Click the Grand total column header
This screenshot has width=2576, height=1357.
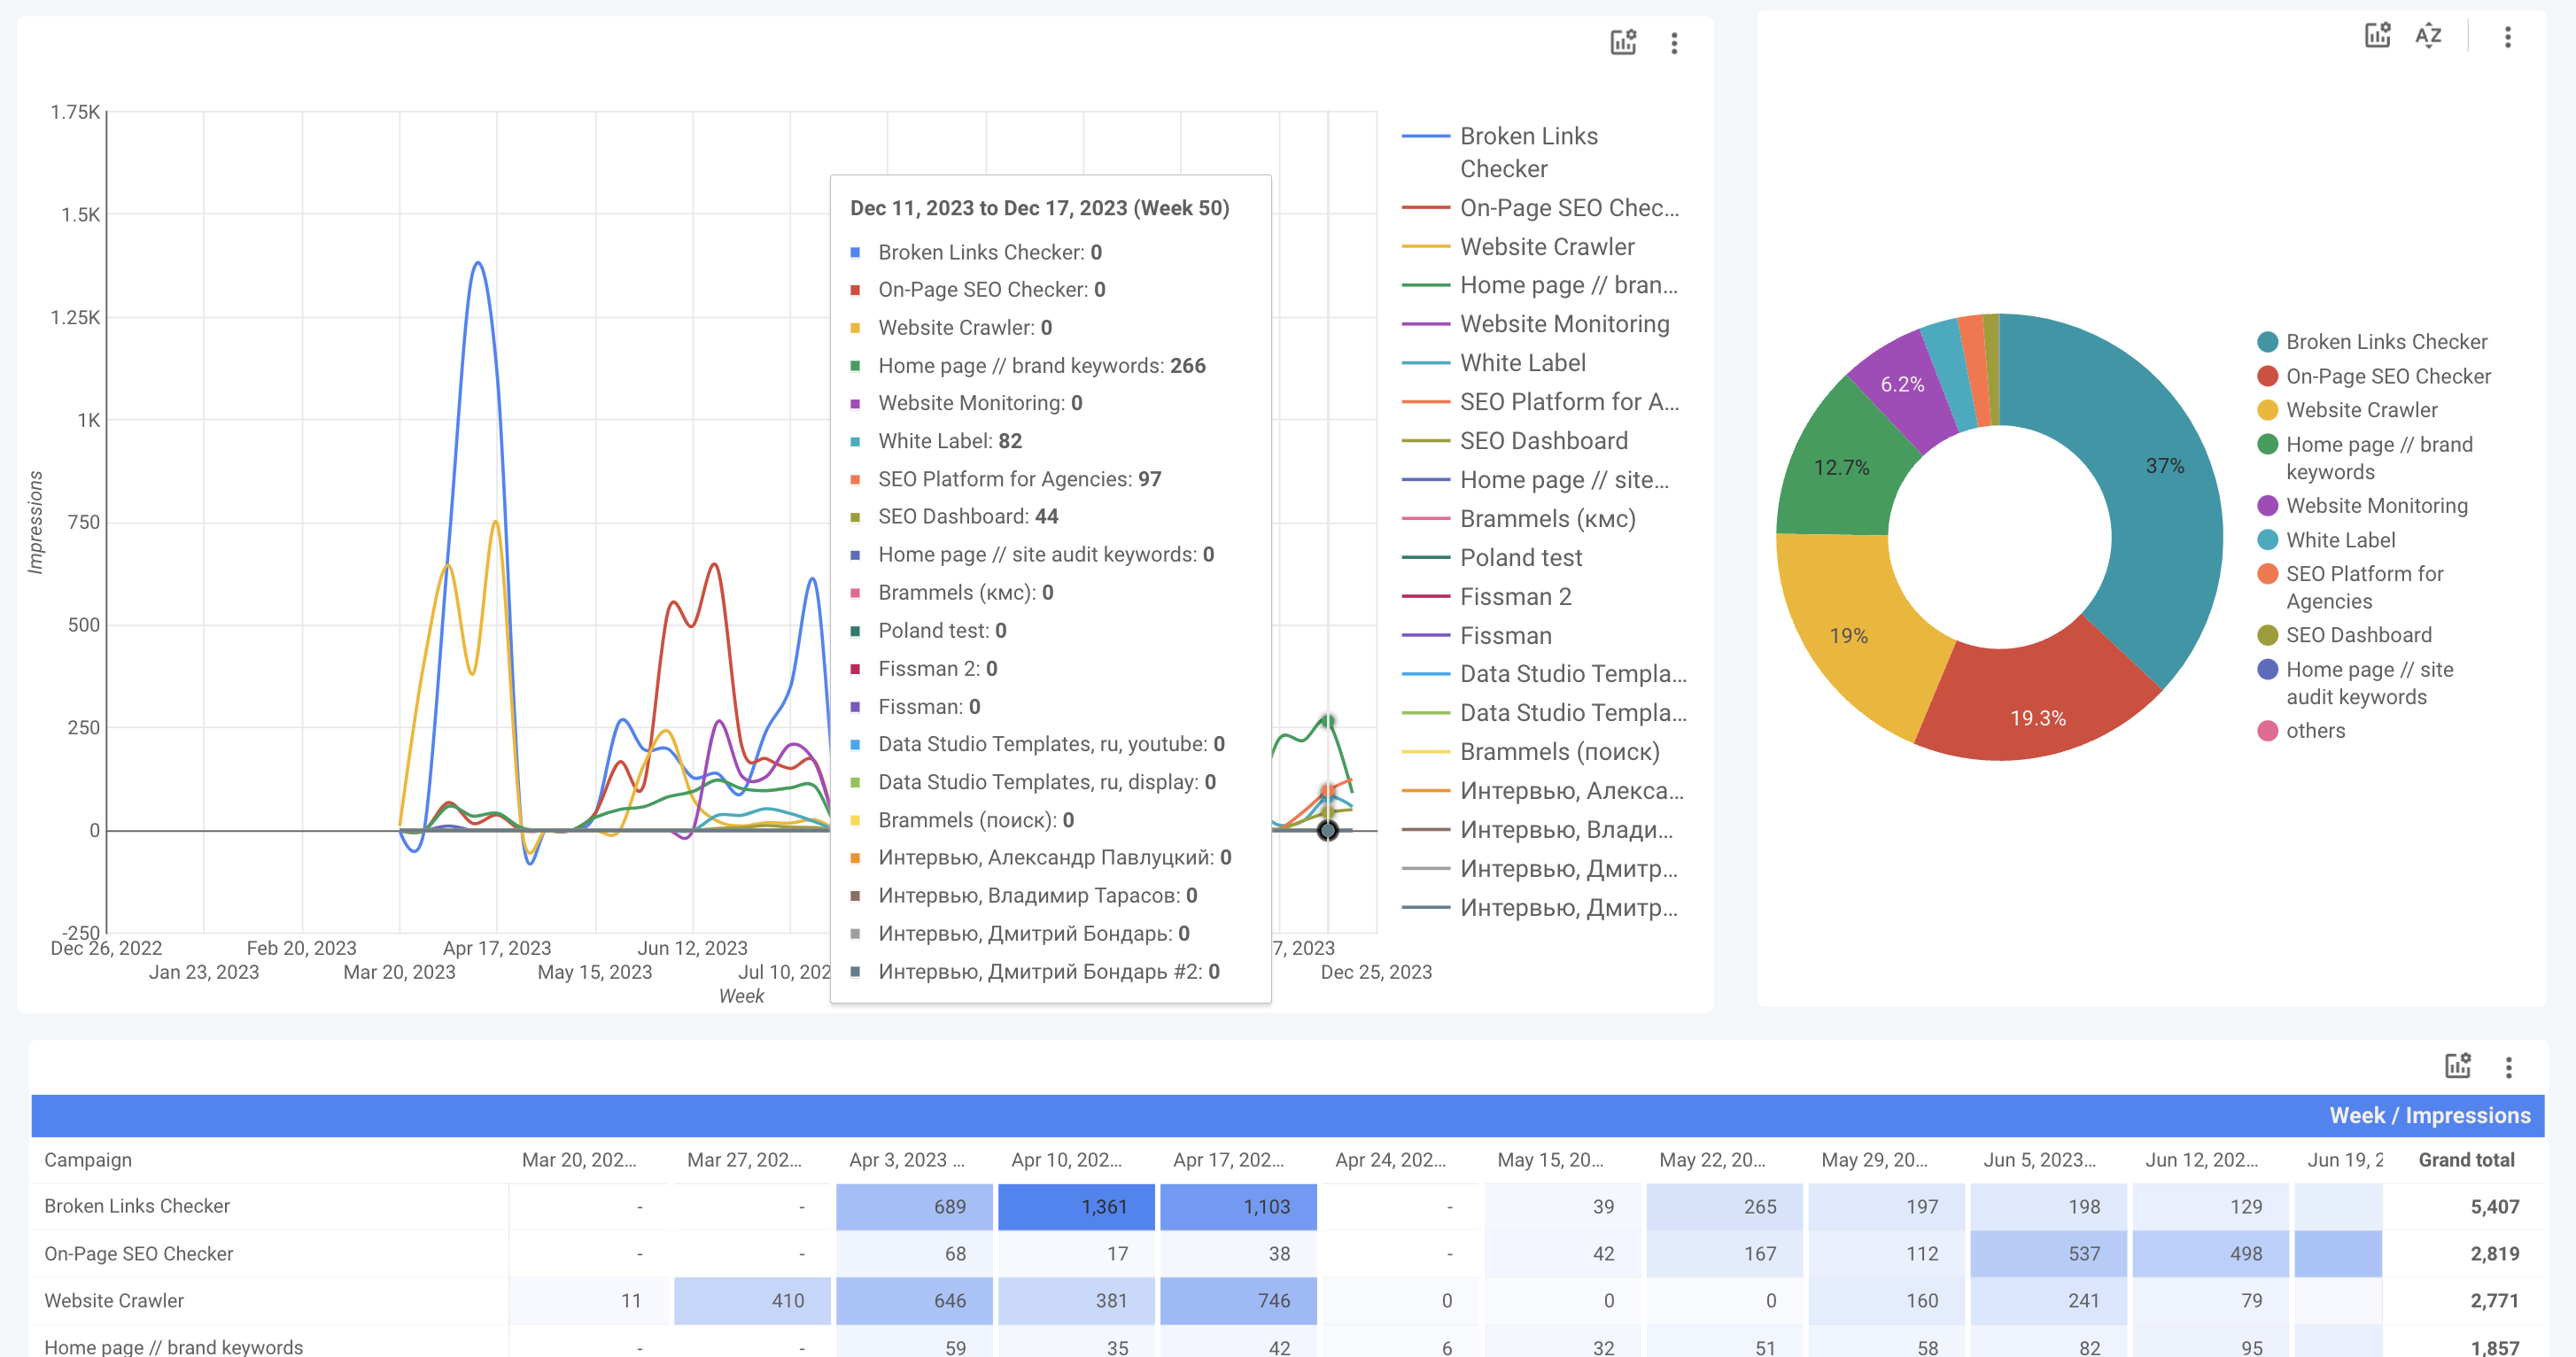click(x=2466, y=1160)
